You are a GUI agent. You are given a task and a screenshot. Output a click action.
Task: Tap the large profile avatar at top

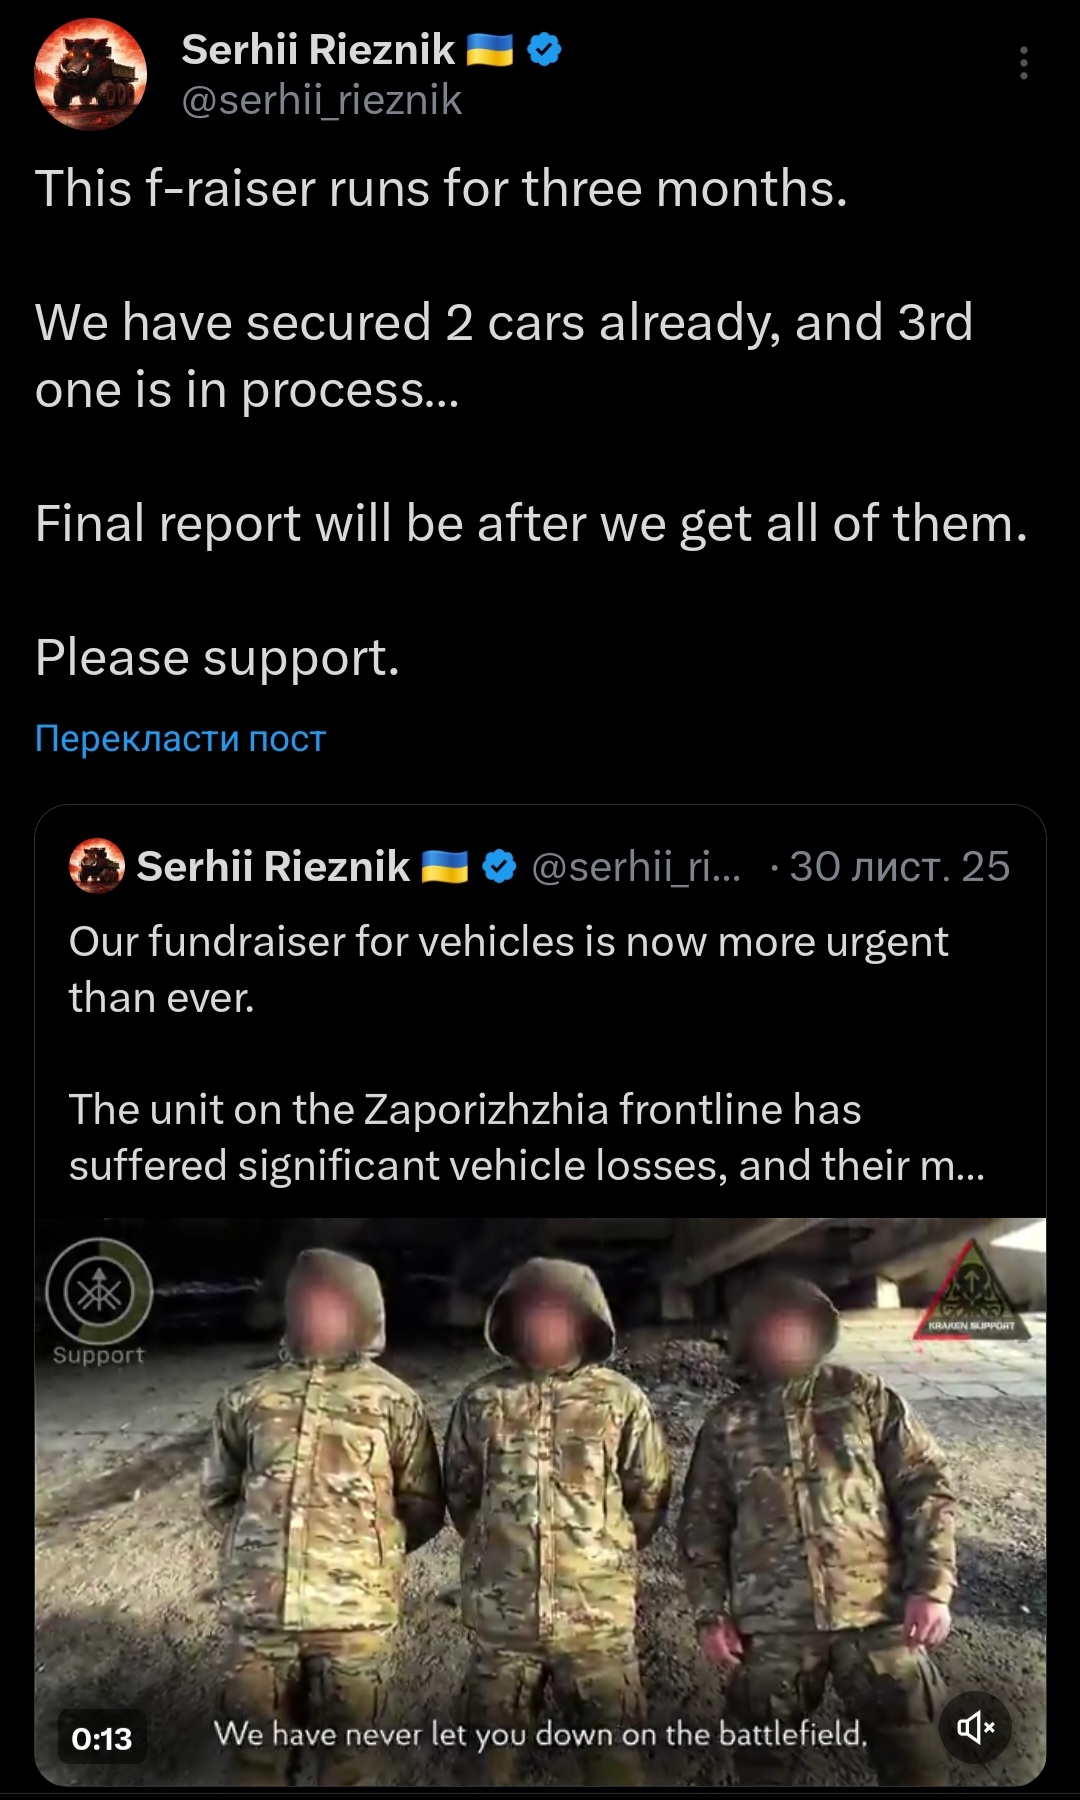click(91, 74)
